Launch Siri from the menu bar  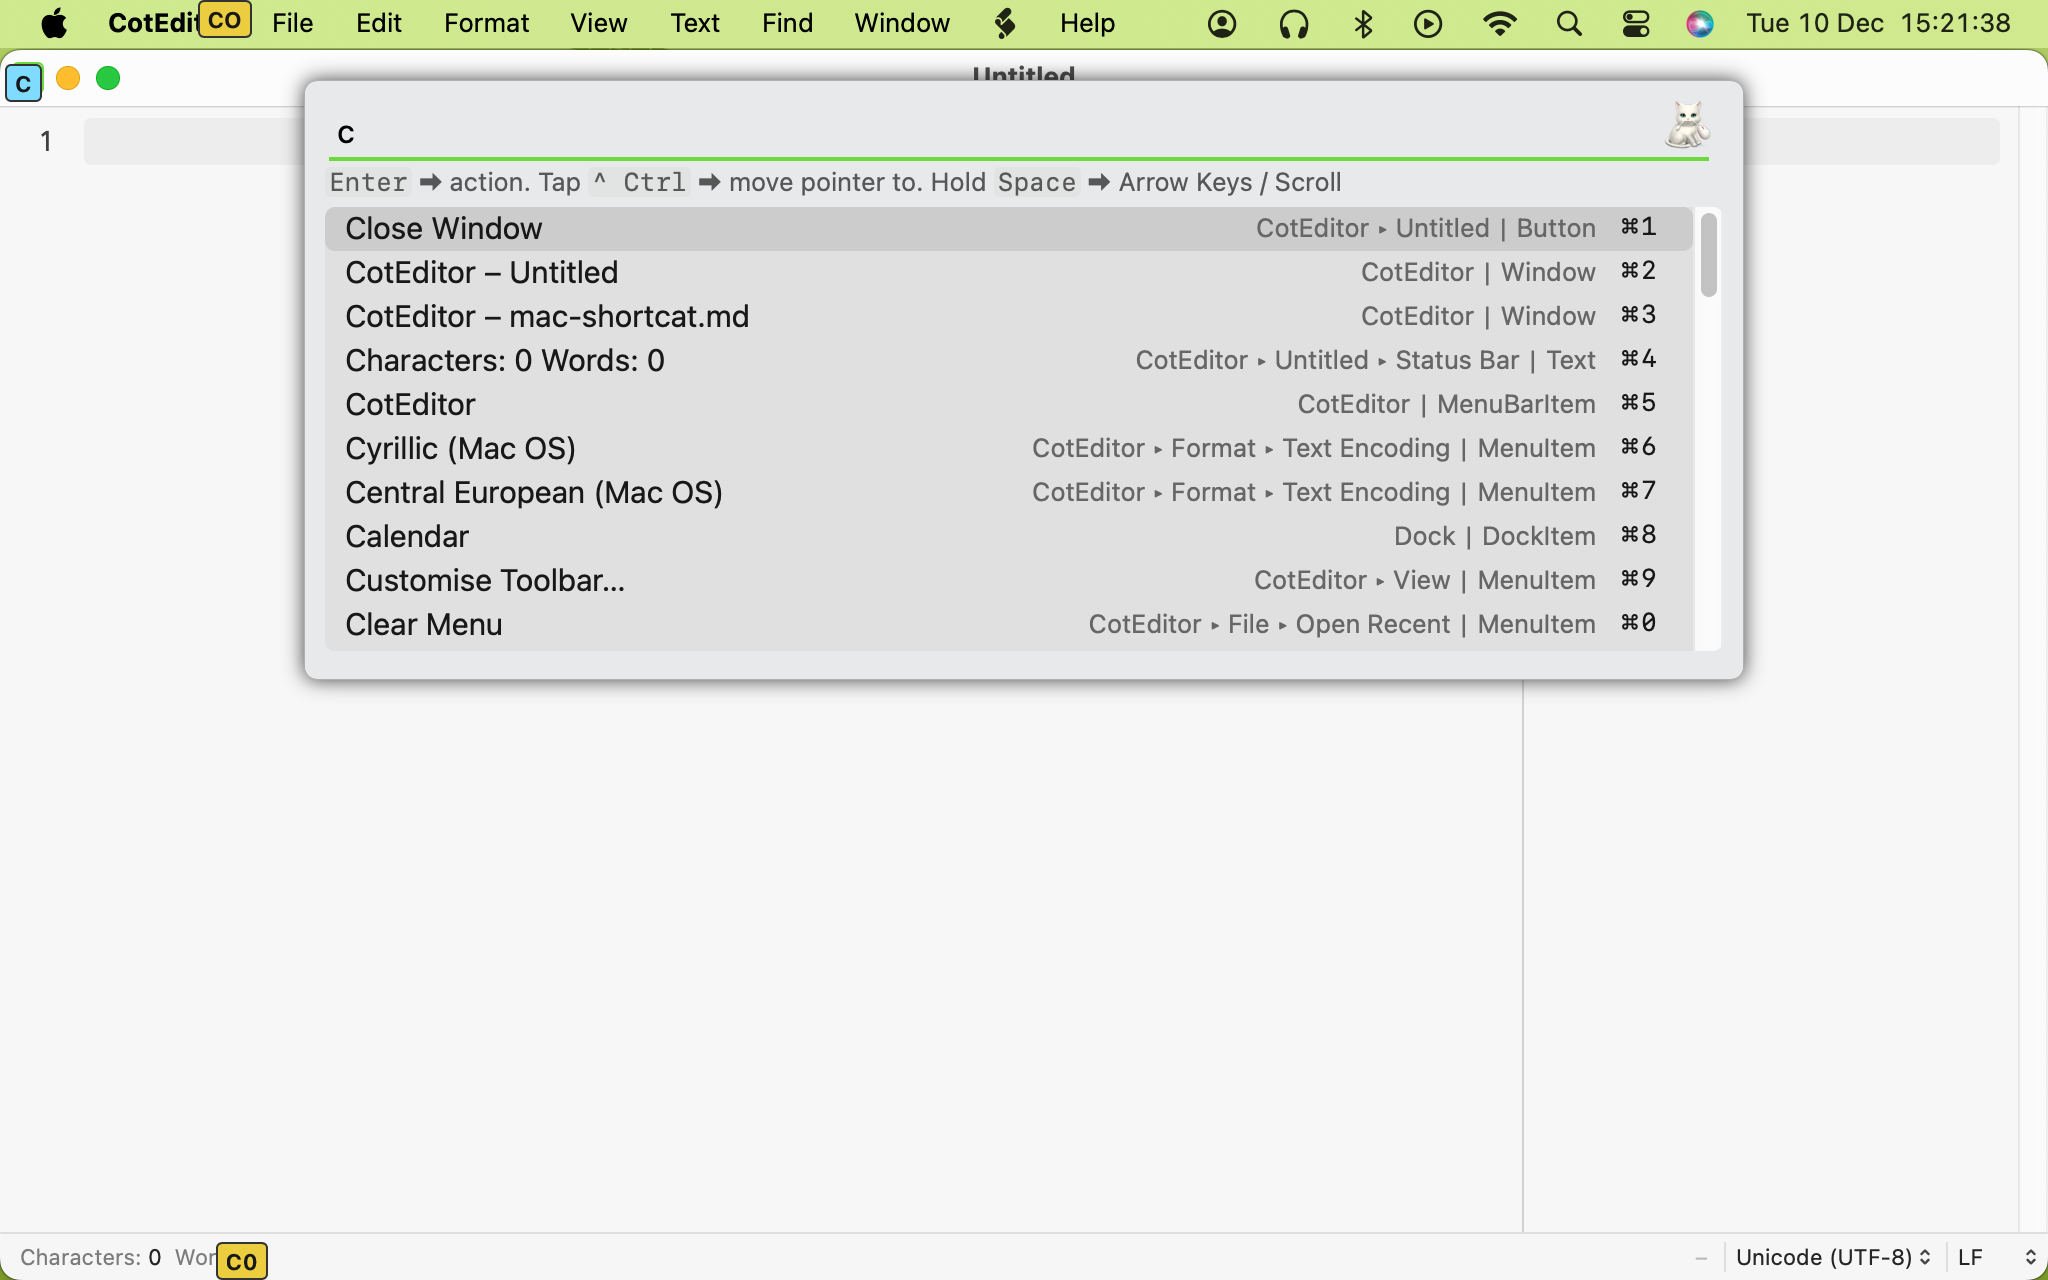click(x=1700, y=23)
